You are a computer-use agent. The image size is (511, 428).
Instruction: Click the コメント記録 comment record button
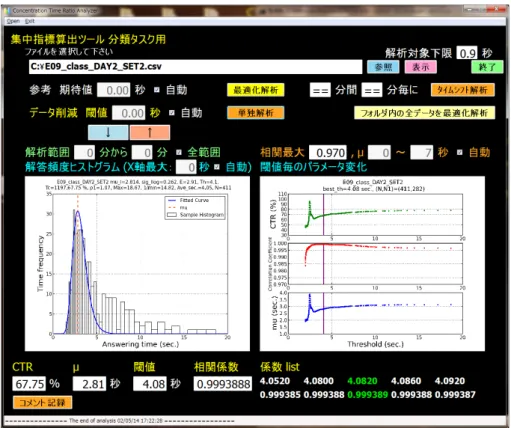click(x=42, y=402)
